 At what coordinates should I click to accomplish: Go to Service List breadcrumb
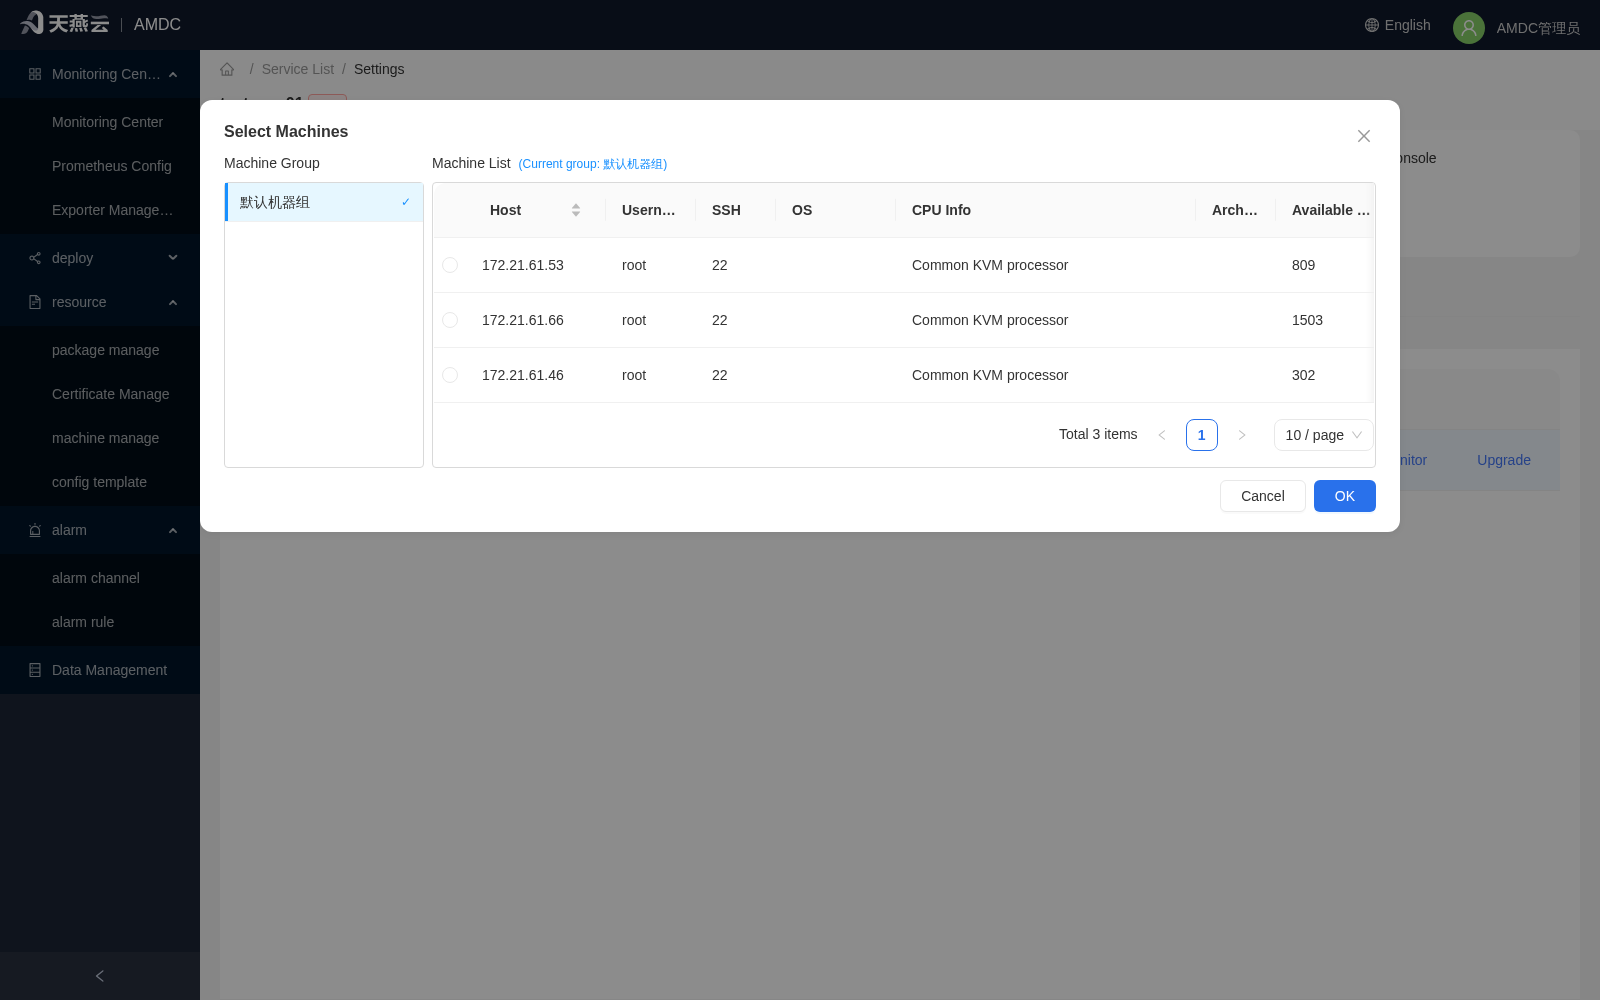coord(298,69)
